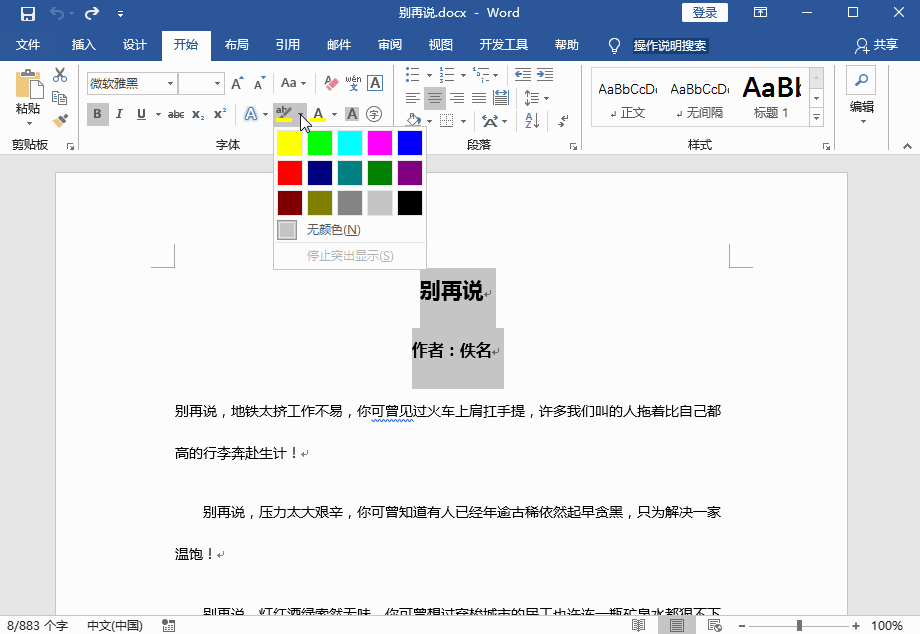Open the font name dropdown
Viewport: 920px width, 634px height.
tap(170, 83)
